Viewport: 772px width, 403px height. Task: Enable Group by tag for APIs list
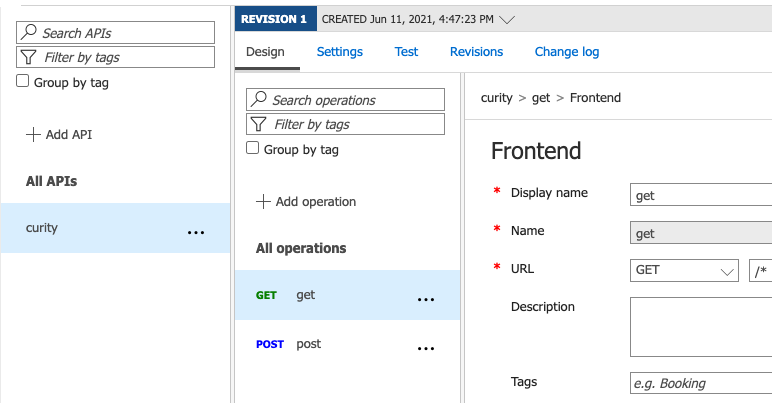(23, 81)
